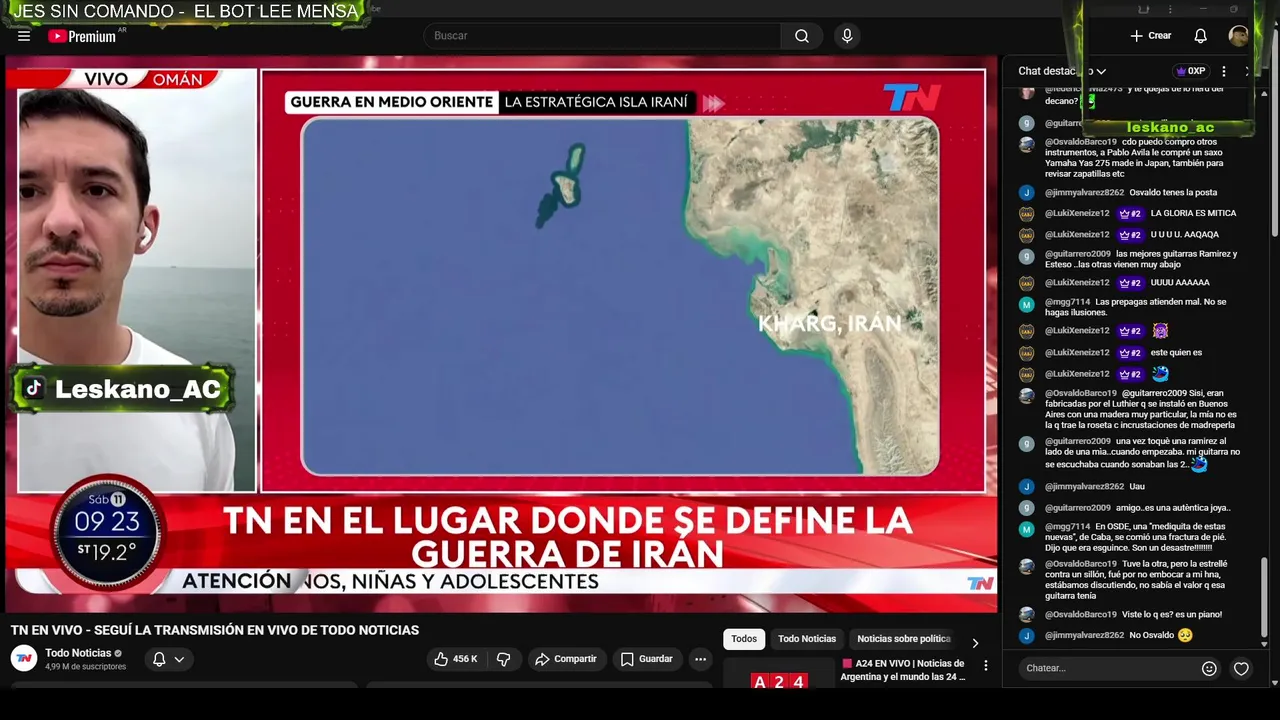Screen dimensions: 1280x720
Task: Click the #2 badge beside 'este quien es'
Action: (1131, 353)
